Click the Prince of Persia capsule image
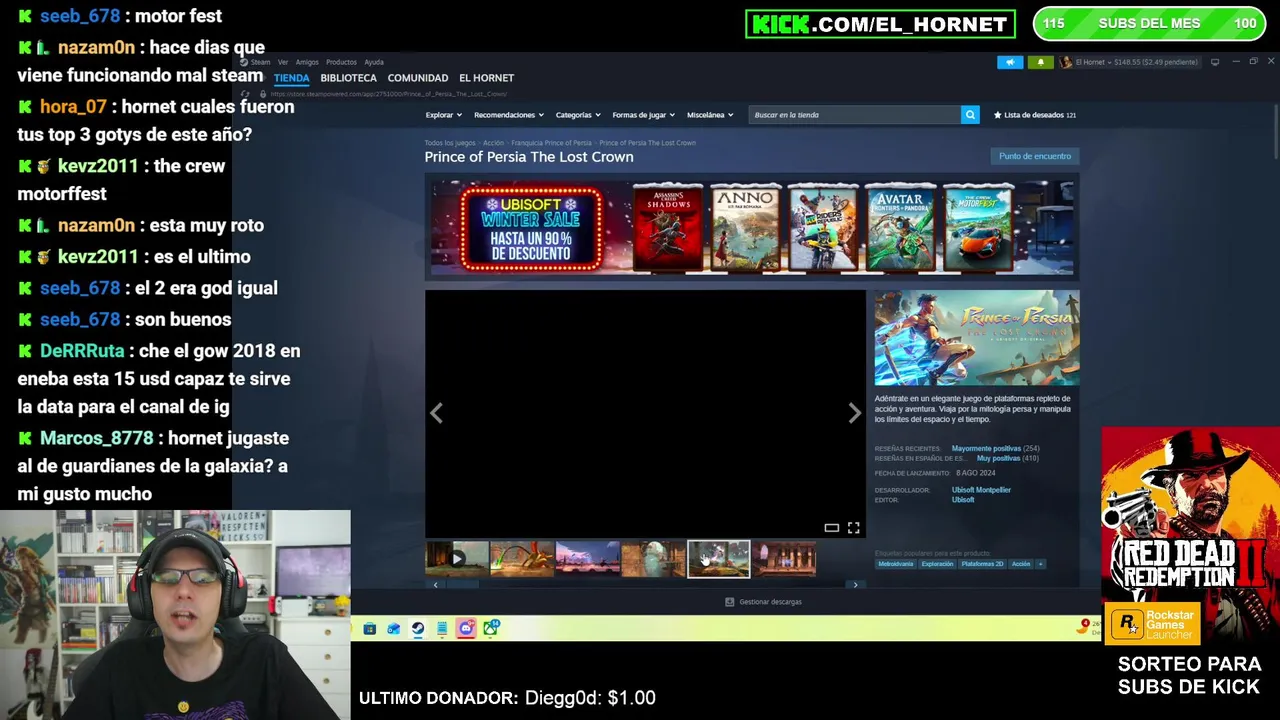This screenshot has height=720, width=1280. coord(977,338)
